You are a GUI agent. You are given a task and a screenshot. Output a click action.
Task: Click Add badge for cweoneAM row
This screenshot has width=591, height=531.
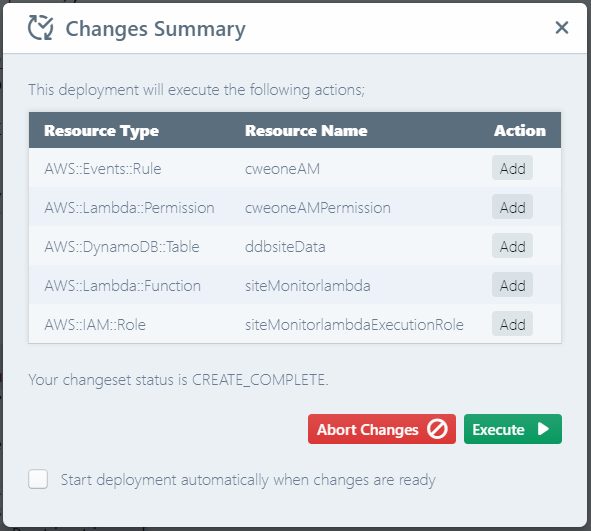512,168
